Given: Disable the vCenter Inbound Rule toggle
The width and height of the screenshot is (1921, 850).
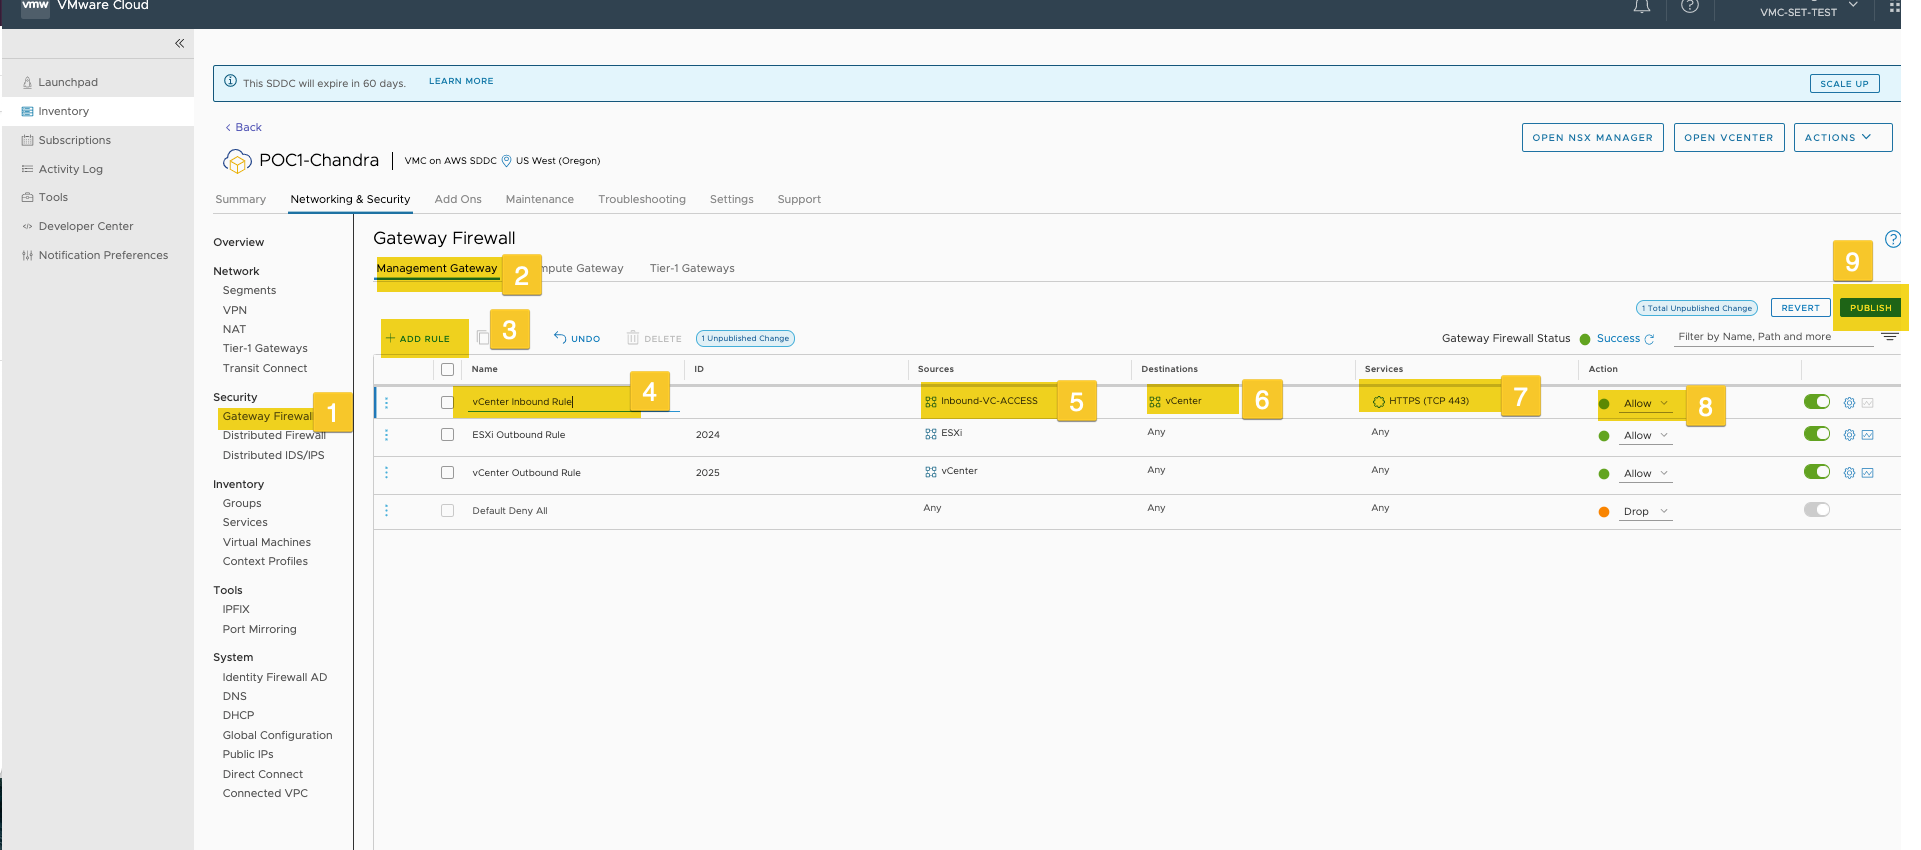Looking at the screenshot, I should coord(1817,402).
